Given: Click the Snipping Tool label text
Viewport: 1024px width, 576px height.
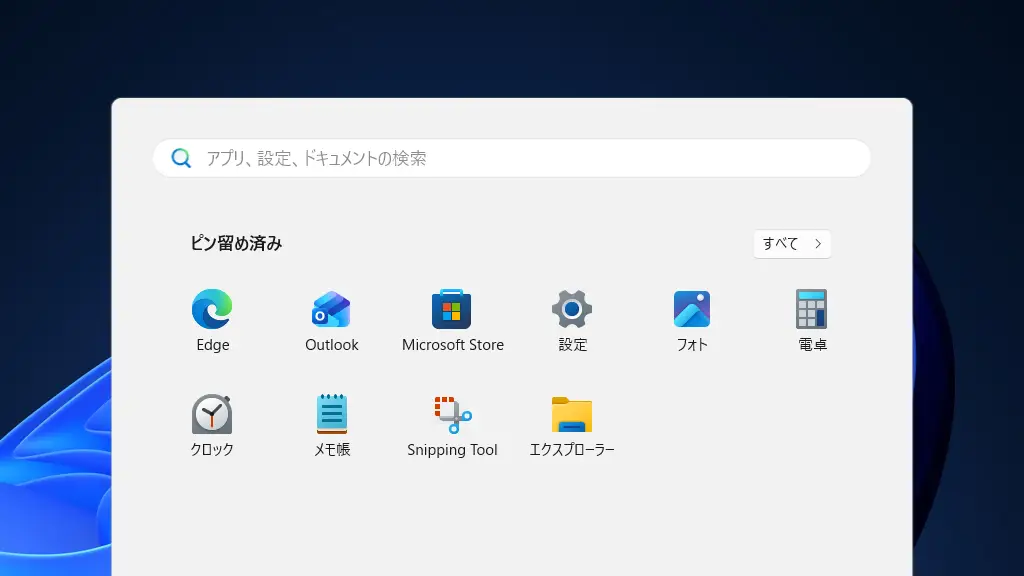Looking at the screenshot, I should pyautogui.click(x=452, y=450).
